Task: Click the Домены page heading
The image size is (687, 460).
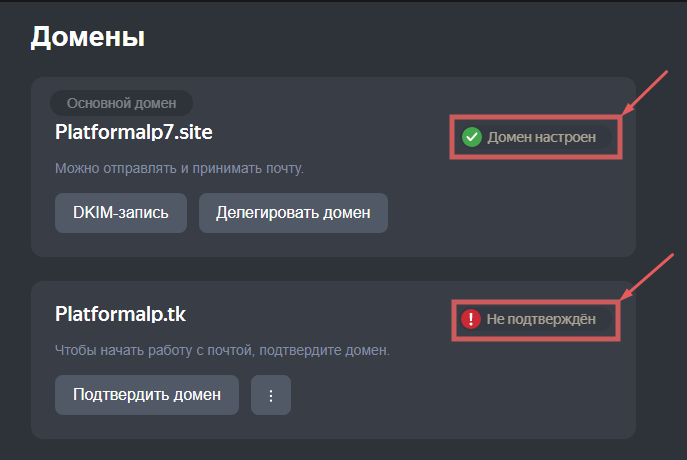Action: coord(88,37)
